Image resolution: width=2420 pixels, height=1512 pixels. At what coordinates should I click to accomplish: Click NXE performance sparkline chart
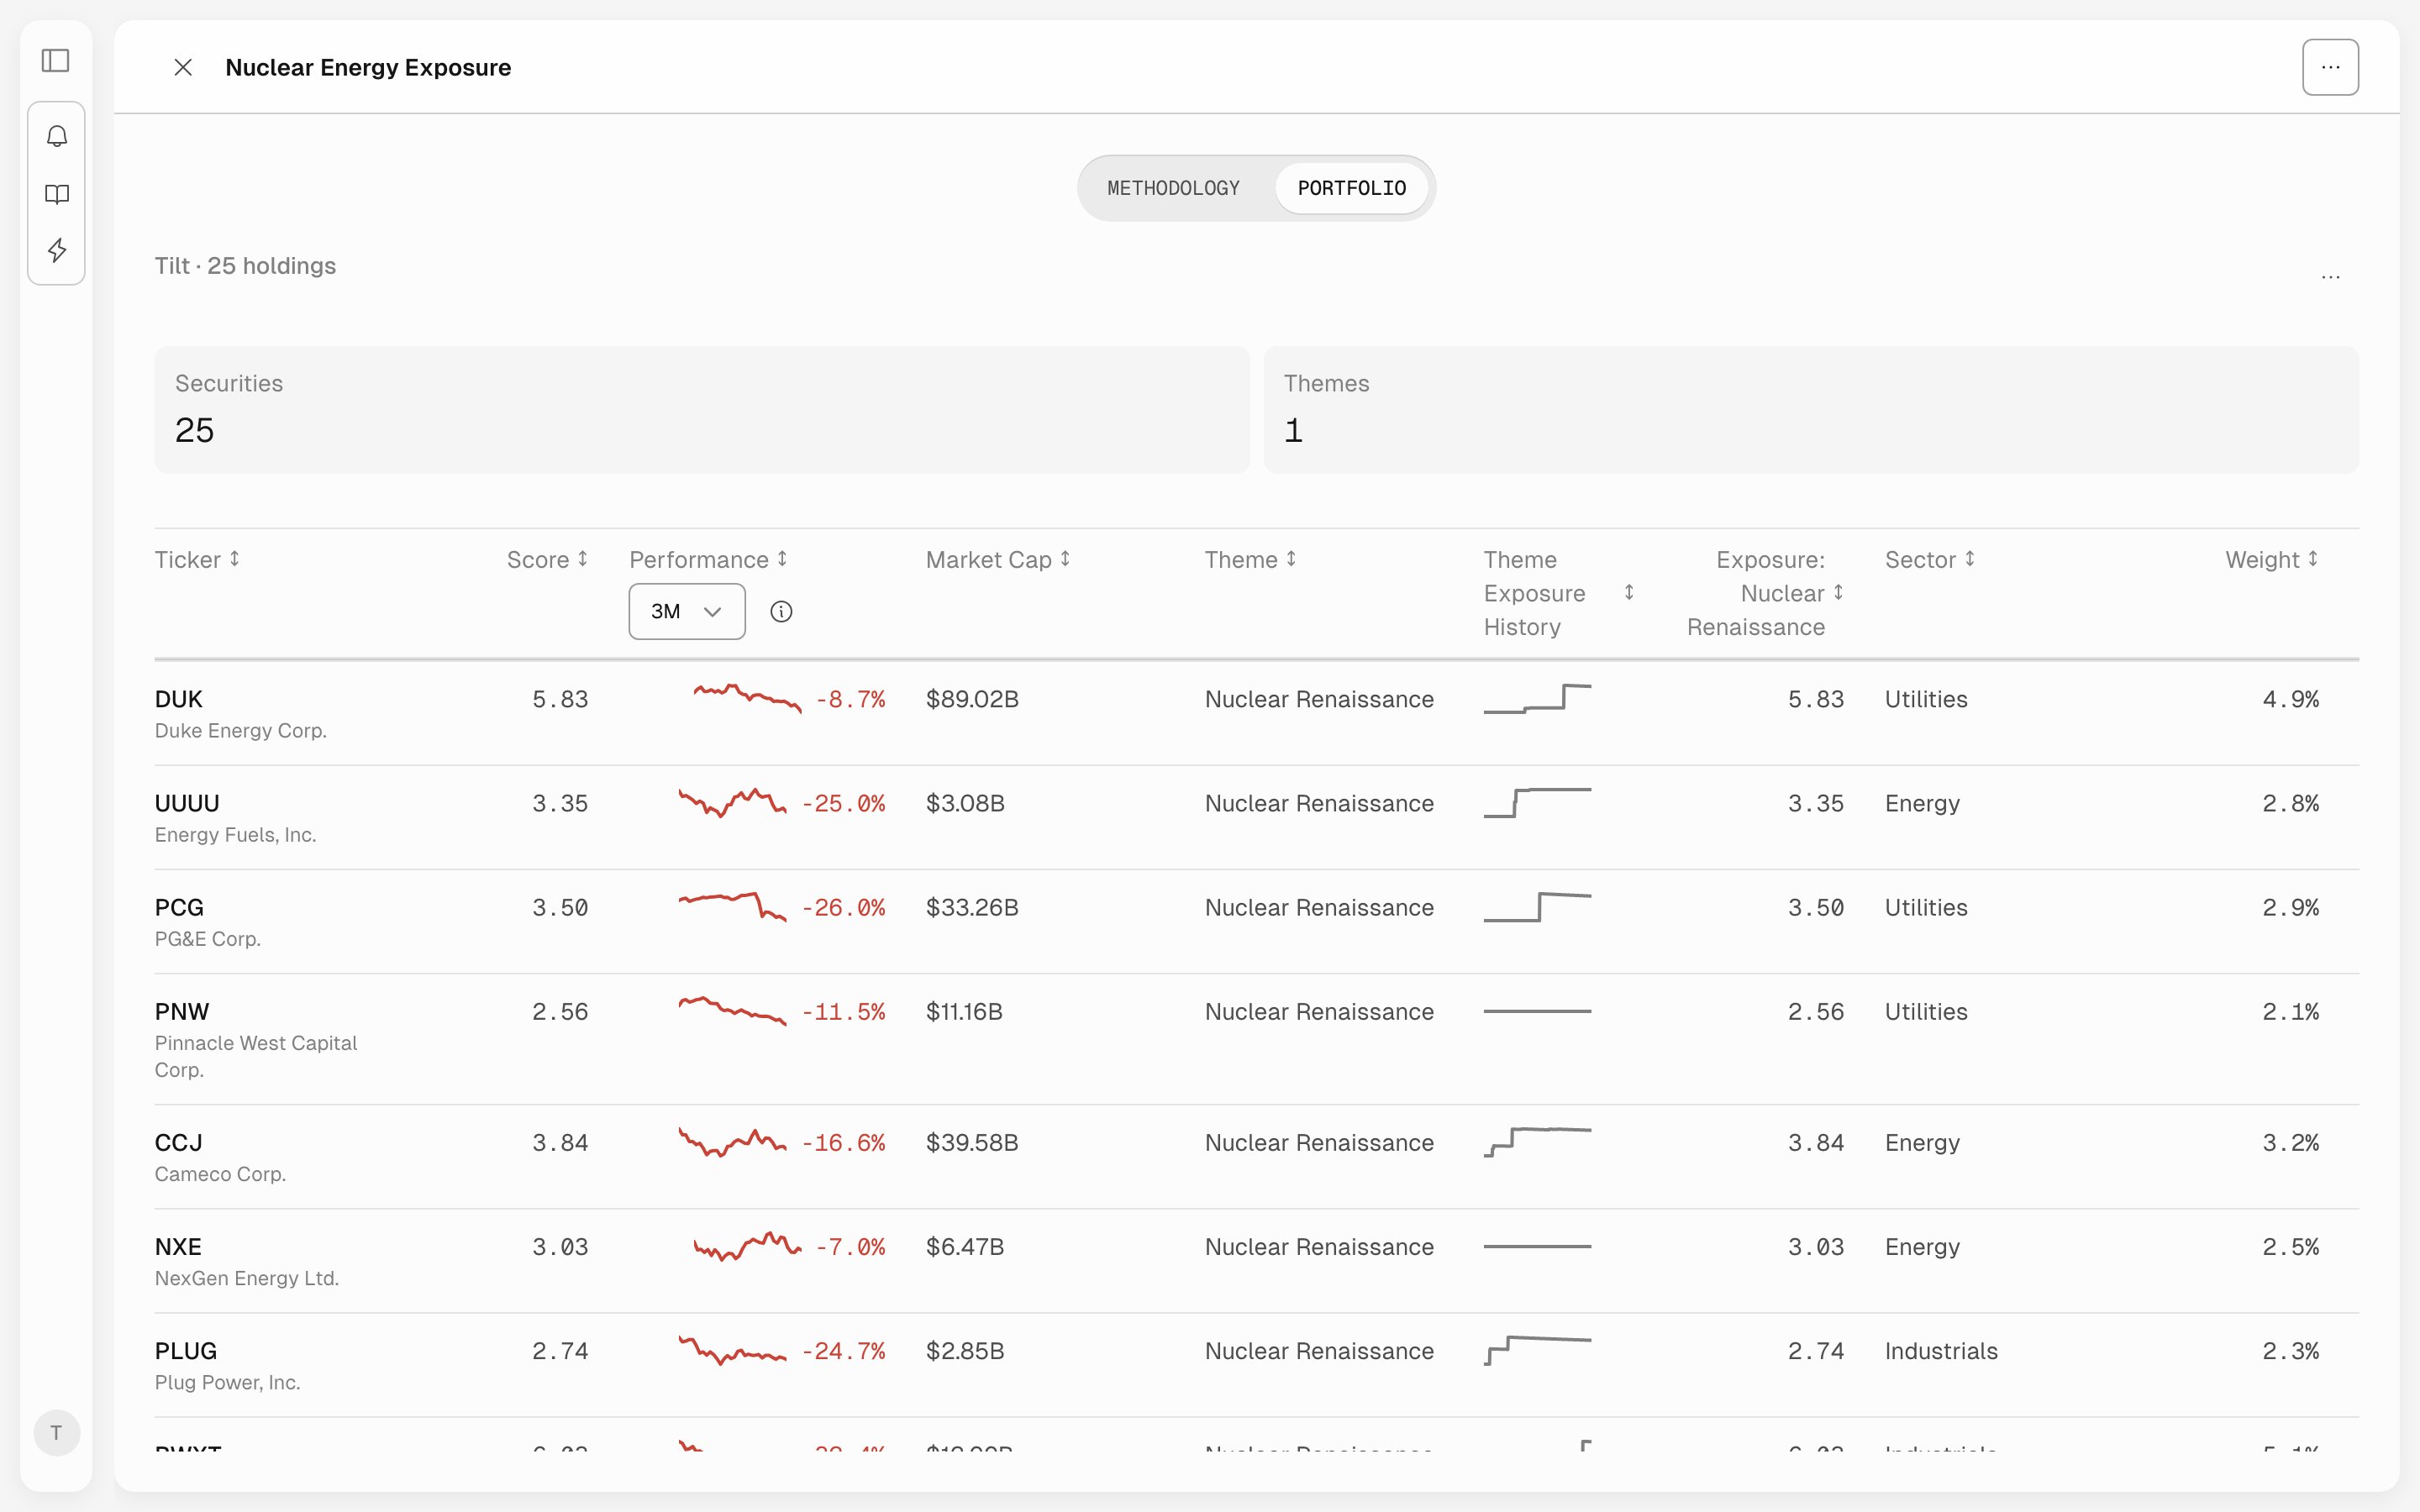point(747,1246)
